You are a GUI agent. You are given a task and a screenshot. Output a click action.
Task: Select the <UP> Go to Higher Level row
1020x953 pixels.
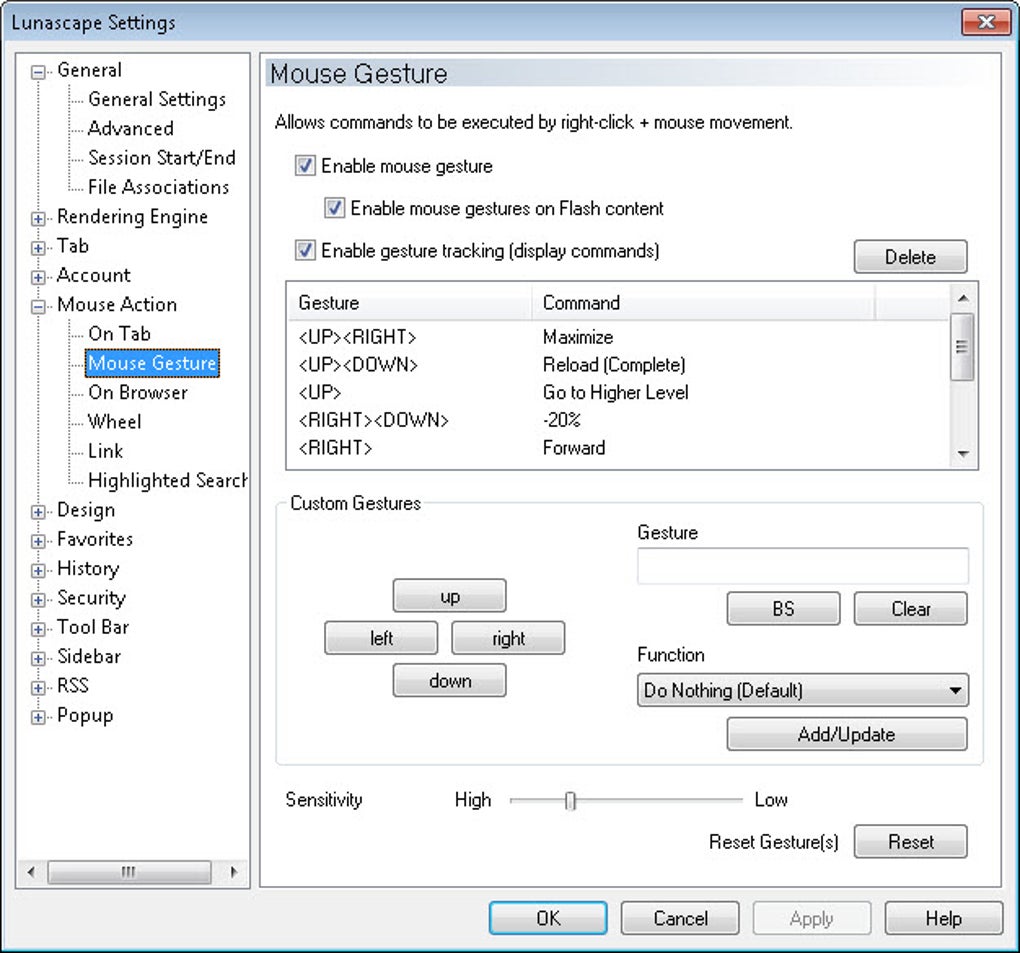[x=618, y=392]
